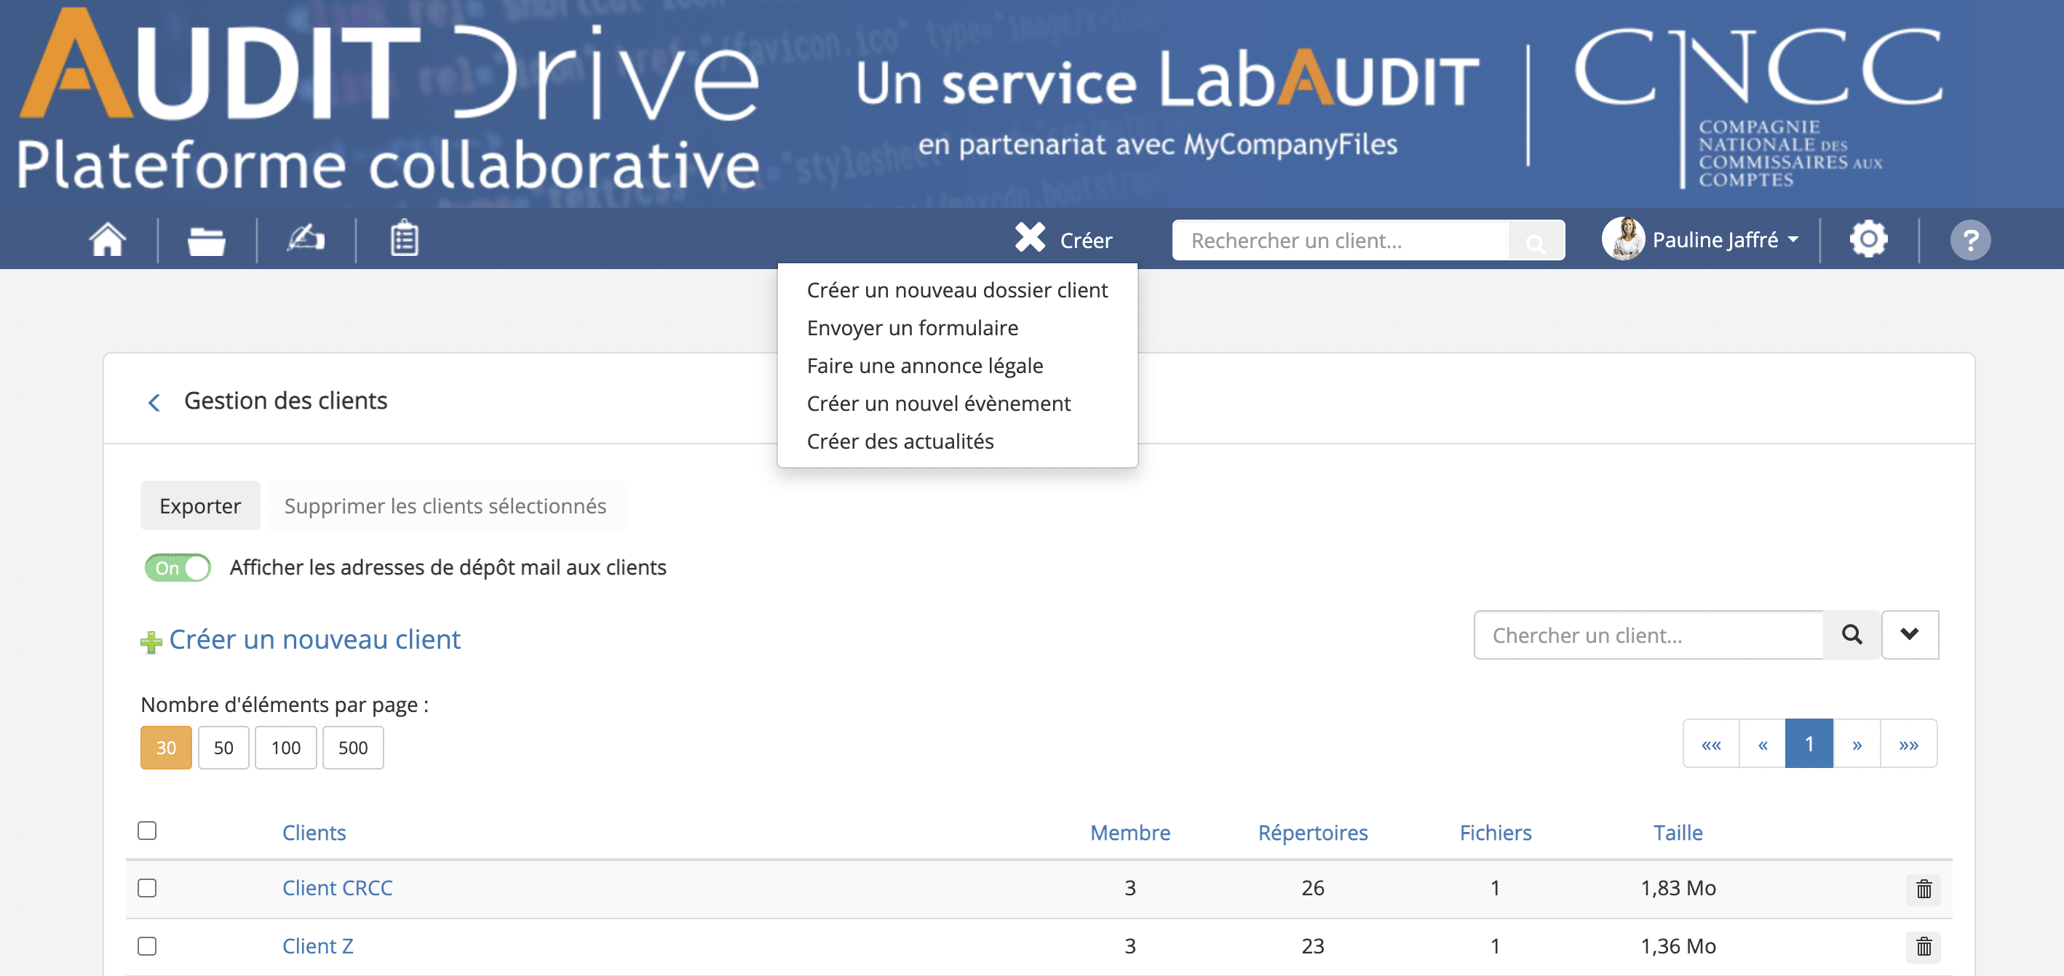Click the clipboard icon in the navigation bar
This screenshot has height=976, width=2064.
click(x=404, y=239)
